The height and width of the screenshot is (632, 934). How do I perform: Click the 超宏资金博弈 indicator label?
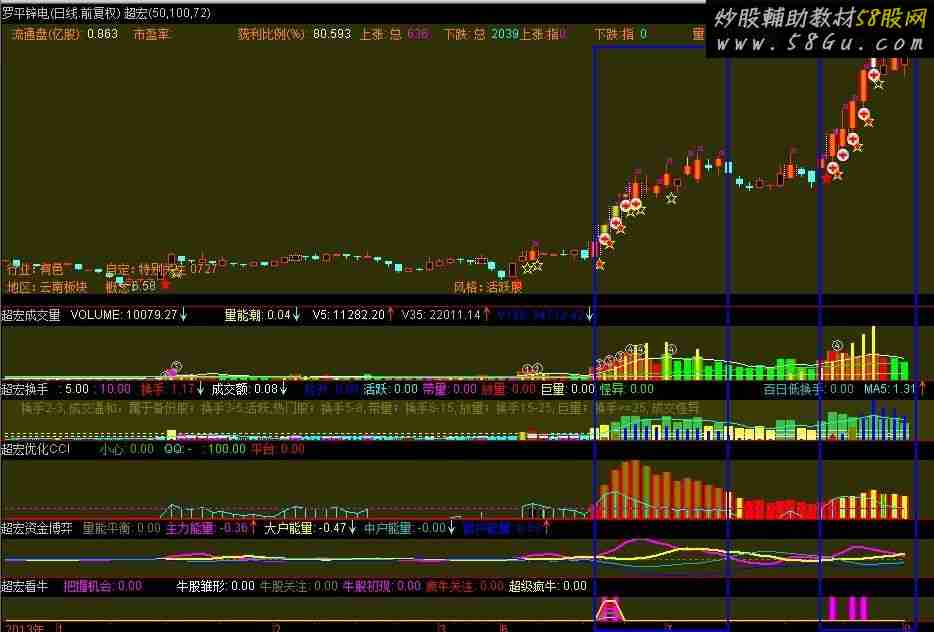pos(37,527)
